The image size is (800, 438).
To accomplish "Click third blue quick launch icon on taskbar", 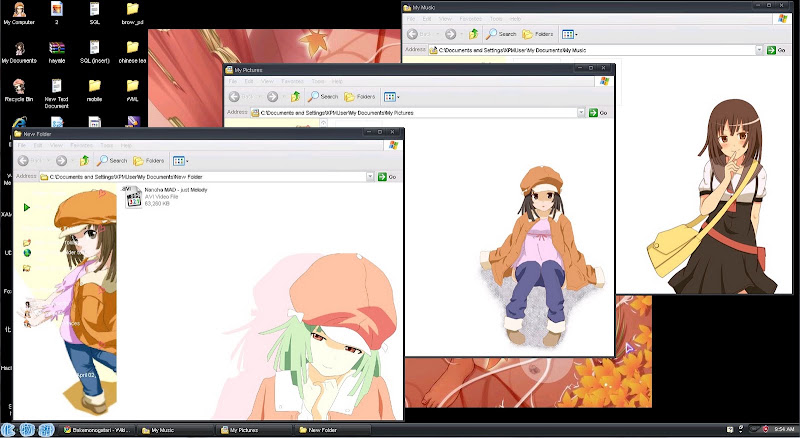I will [x=46, y=430].
